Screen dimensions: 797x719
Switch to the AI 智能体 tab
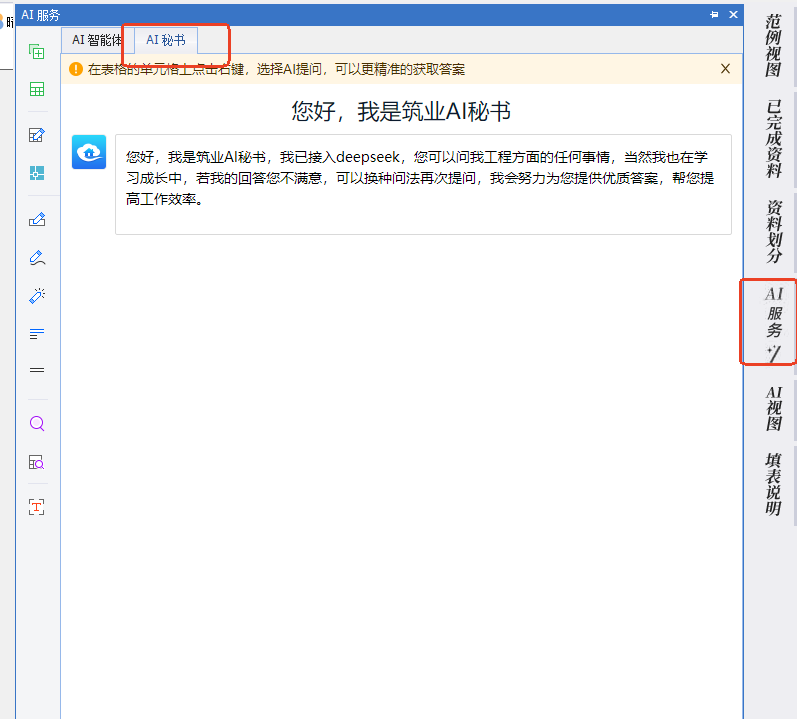pos(97,40)
